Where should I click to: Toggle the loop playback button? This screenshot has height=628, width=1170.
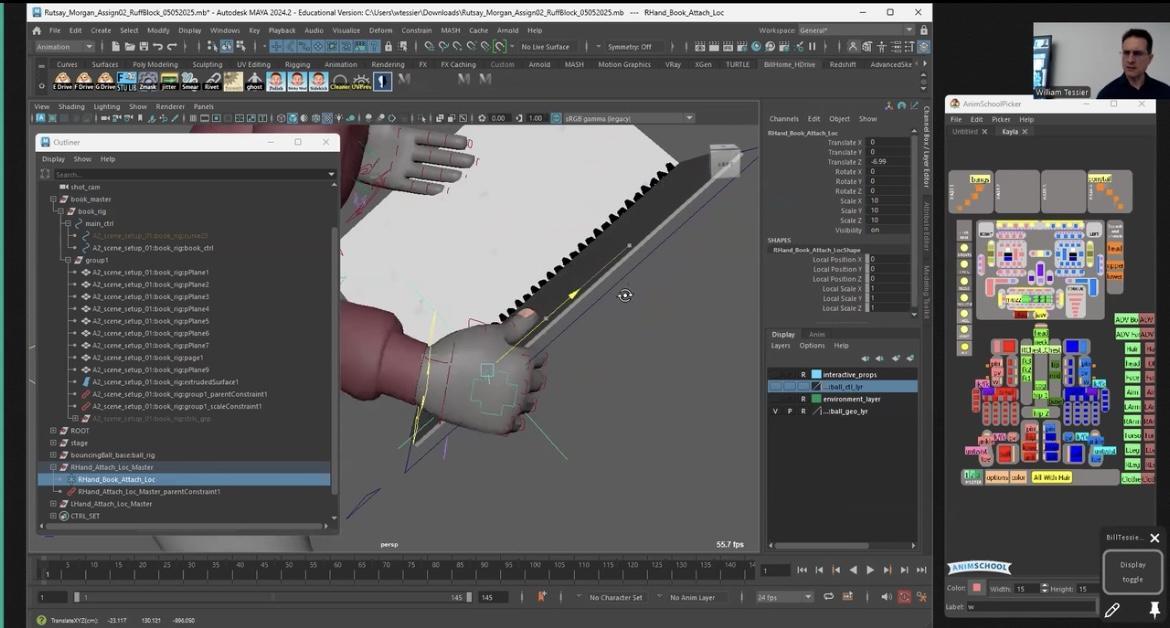[x=828, y=597]
